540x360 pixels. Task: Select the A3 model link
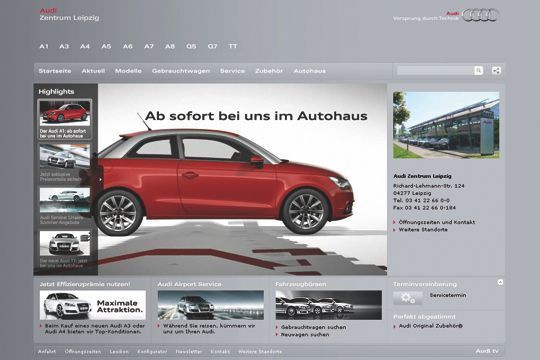click(x=64, y=46)
